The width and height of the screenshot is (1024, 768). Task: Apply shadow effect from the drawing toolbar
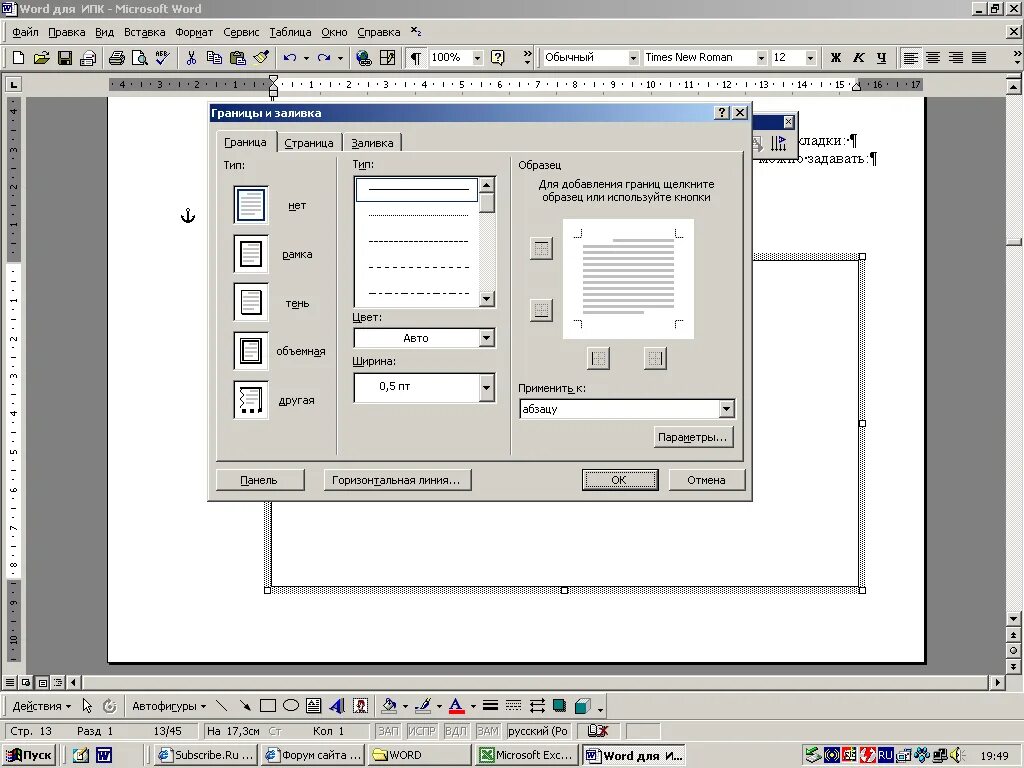tap(560, 705)
